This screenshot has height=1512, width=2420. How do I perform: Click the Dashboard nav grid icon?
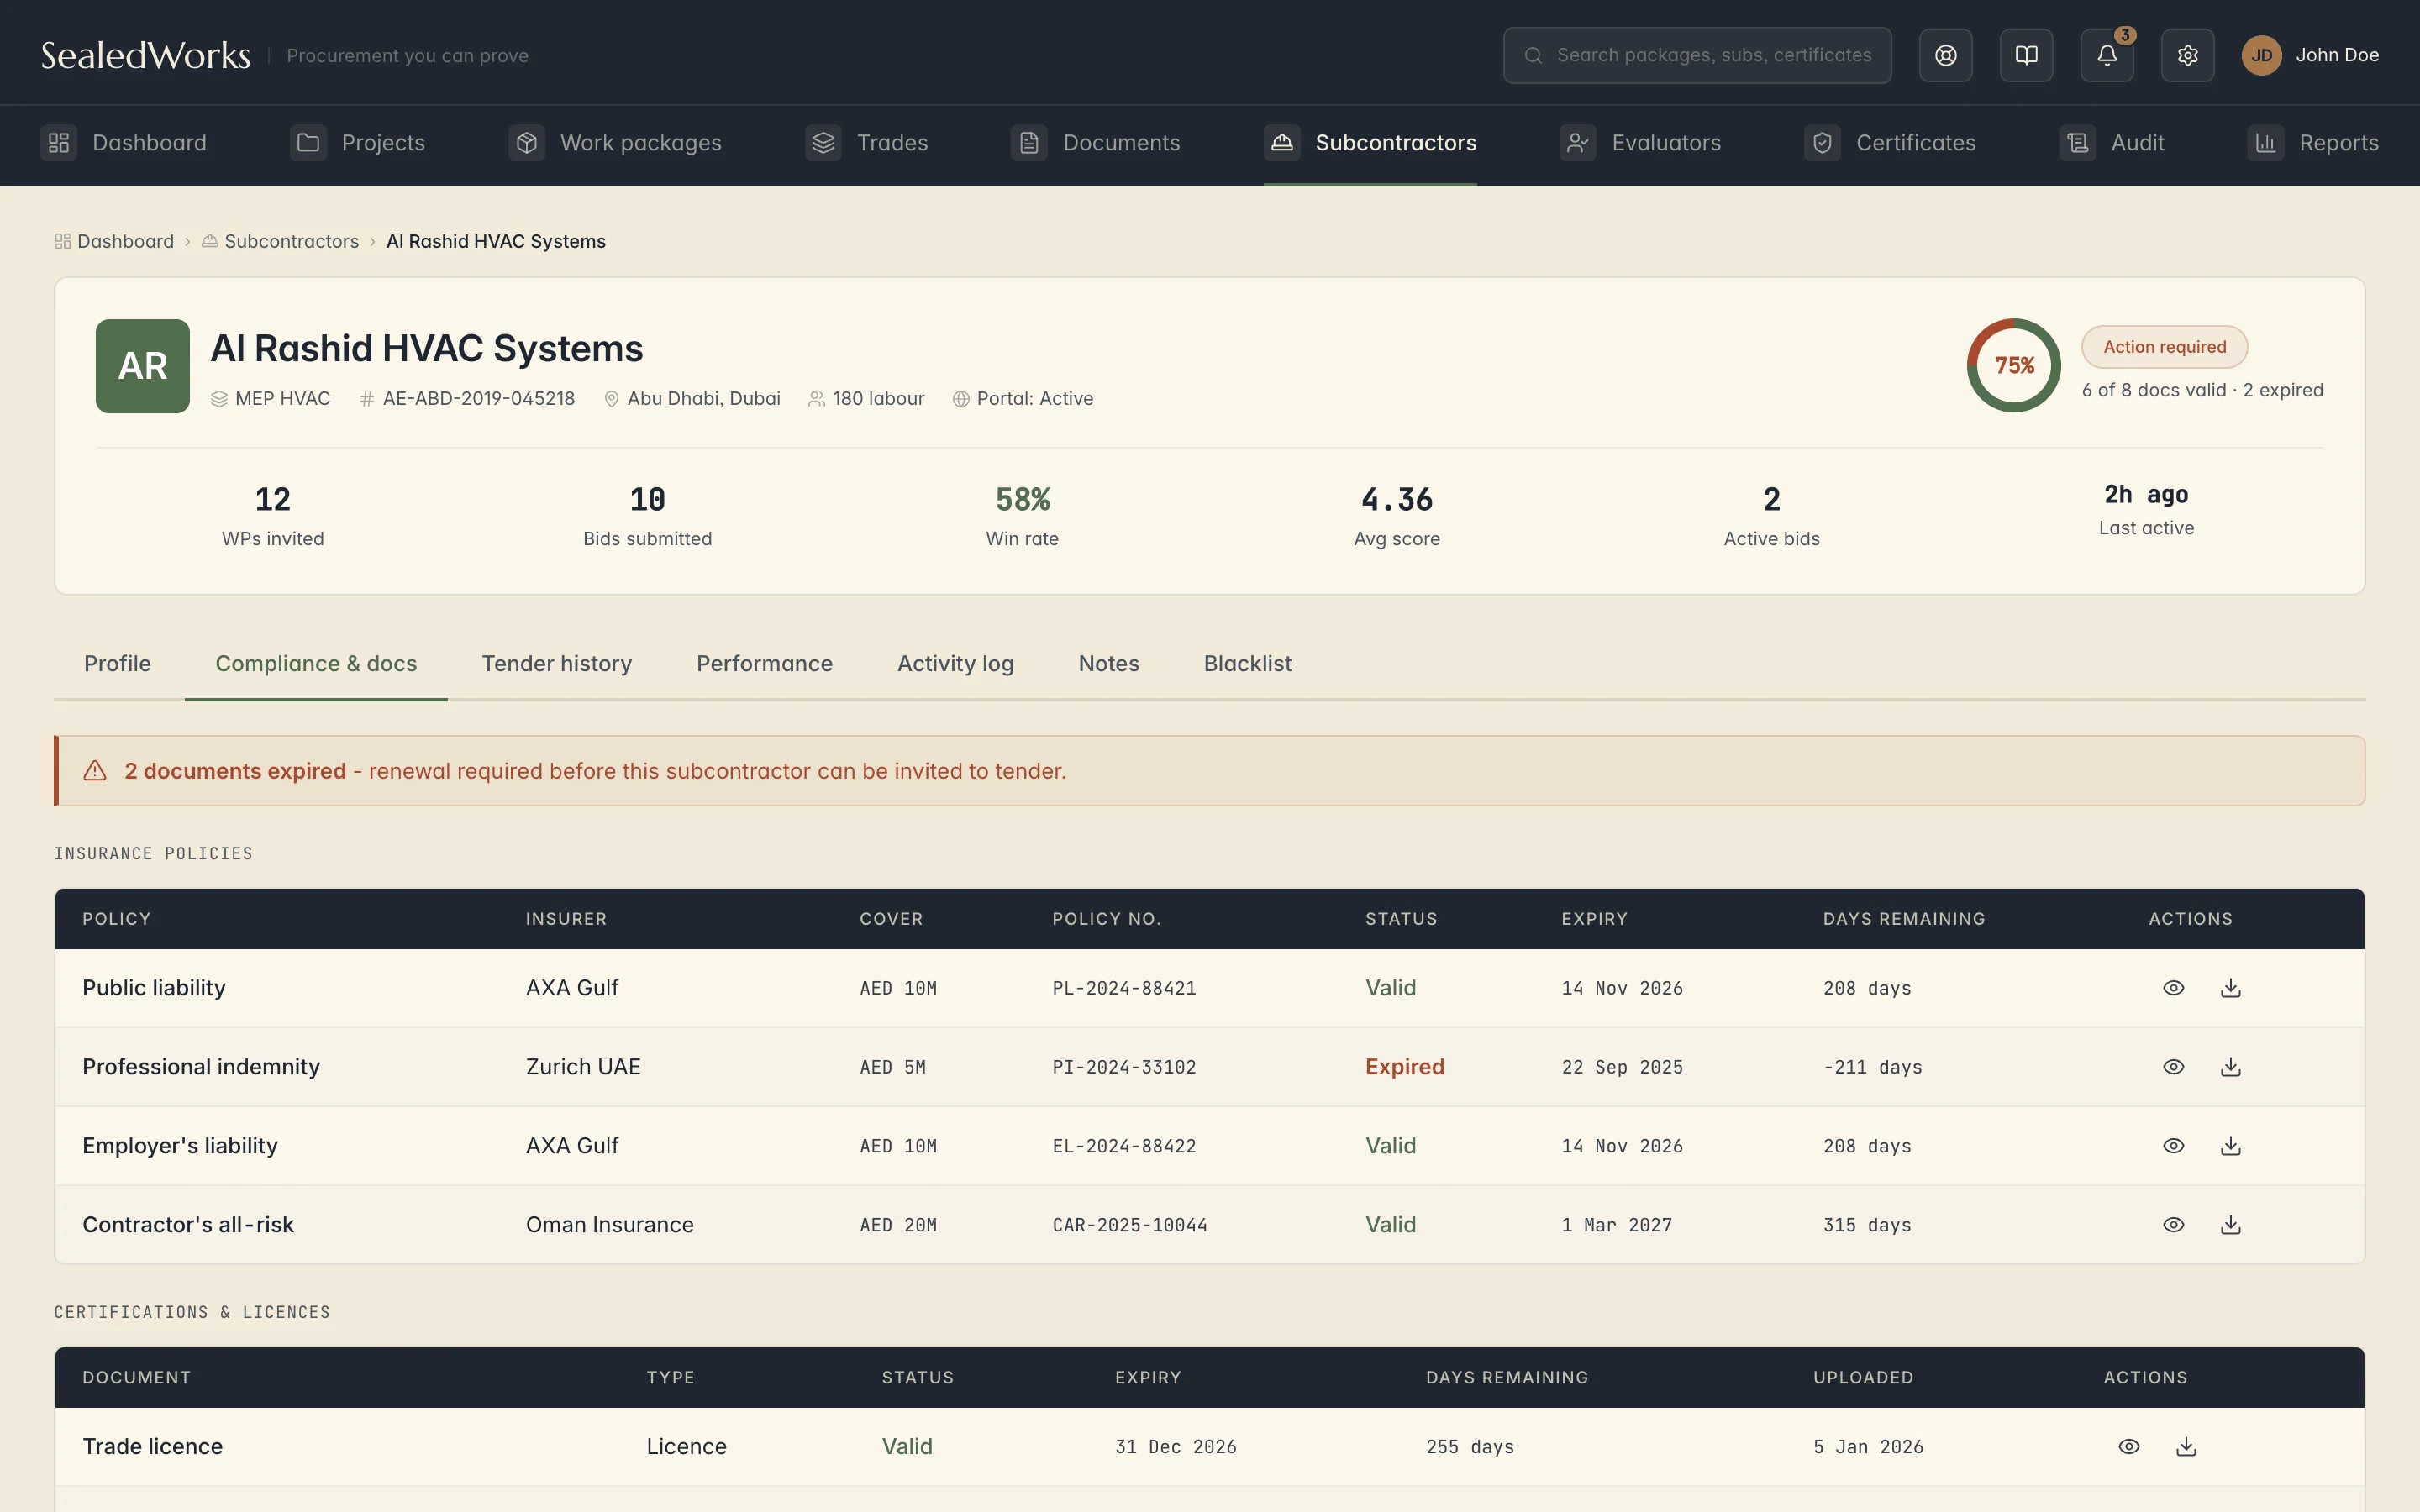coord(59,143)
